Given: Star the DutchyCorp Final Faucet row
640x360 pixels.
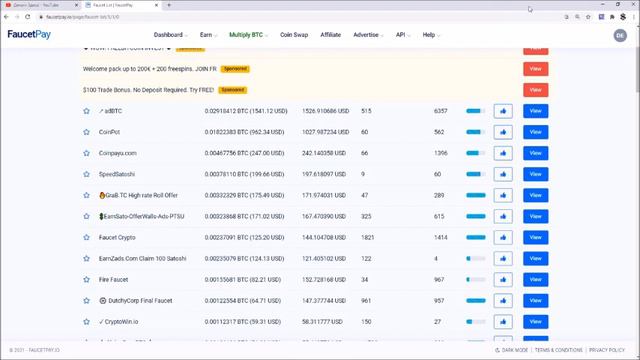Looking at the screenshot, I should (86, 300).
